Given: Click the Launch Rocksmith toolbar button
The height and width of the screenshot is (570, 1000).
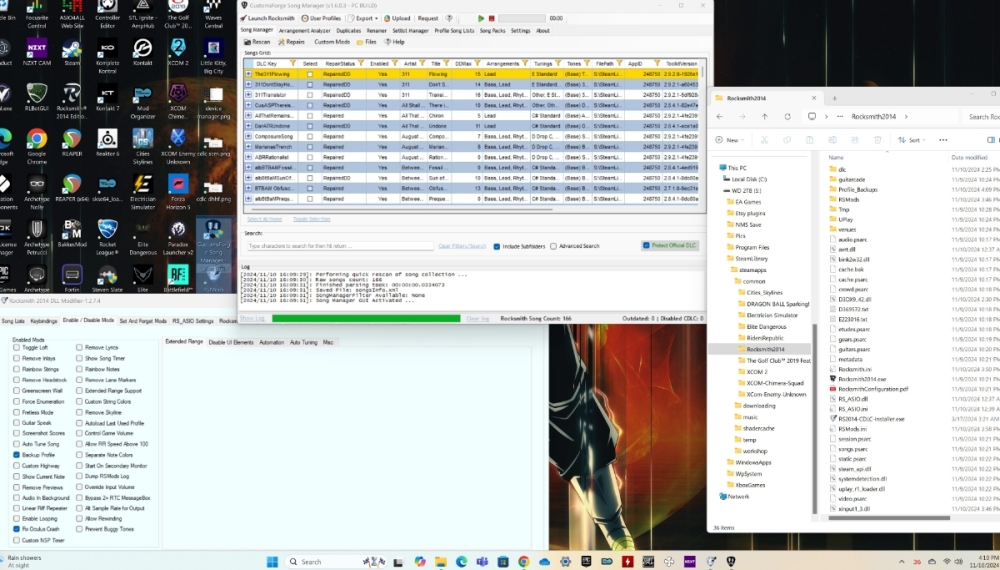Looking at the screenshot, I should (269, 18).
